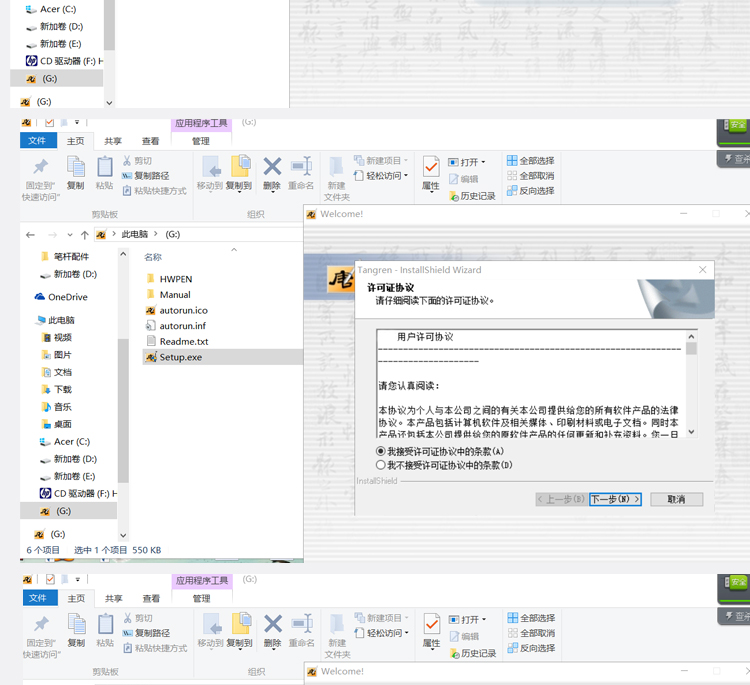Click the 下一步(N) button
750x685 pixels.
tap(615, 499)
